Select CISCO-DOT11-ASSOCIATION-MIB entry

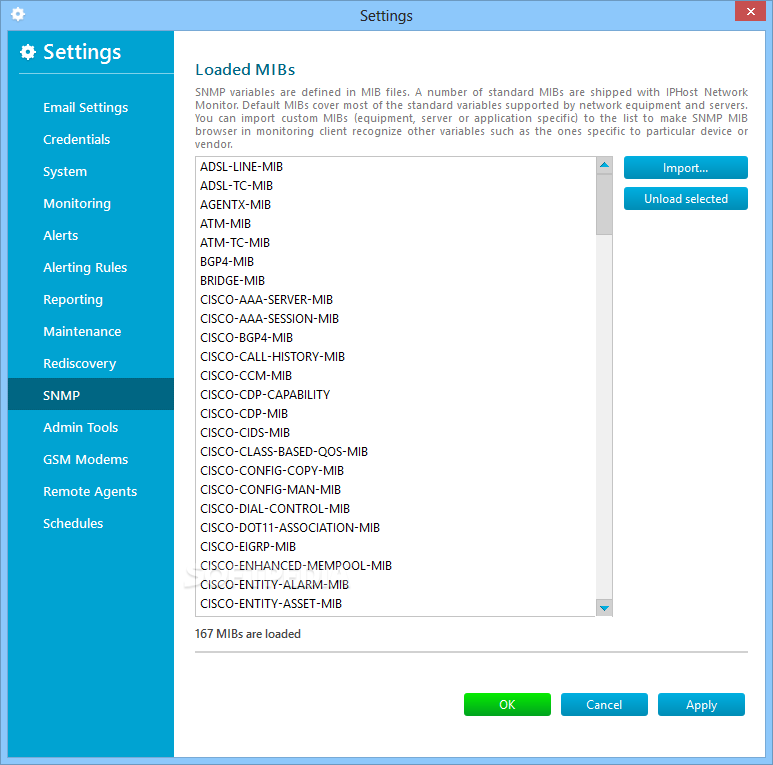[395, 527]
